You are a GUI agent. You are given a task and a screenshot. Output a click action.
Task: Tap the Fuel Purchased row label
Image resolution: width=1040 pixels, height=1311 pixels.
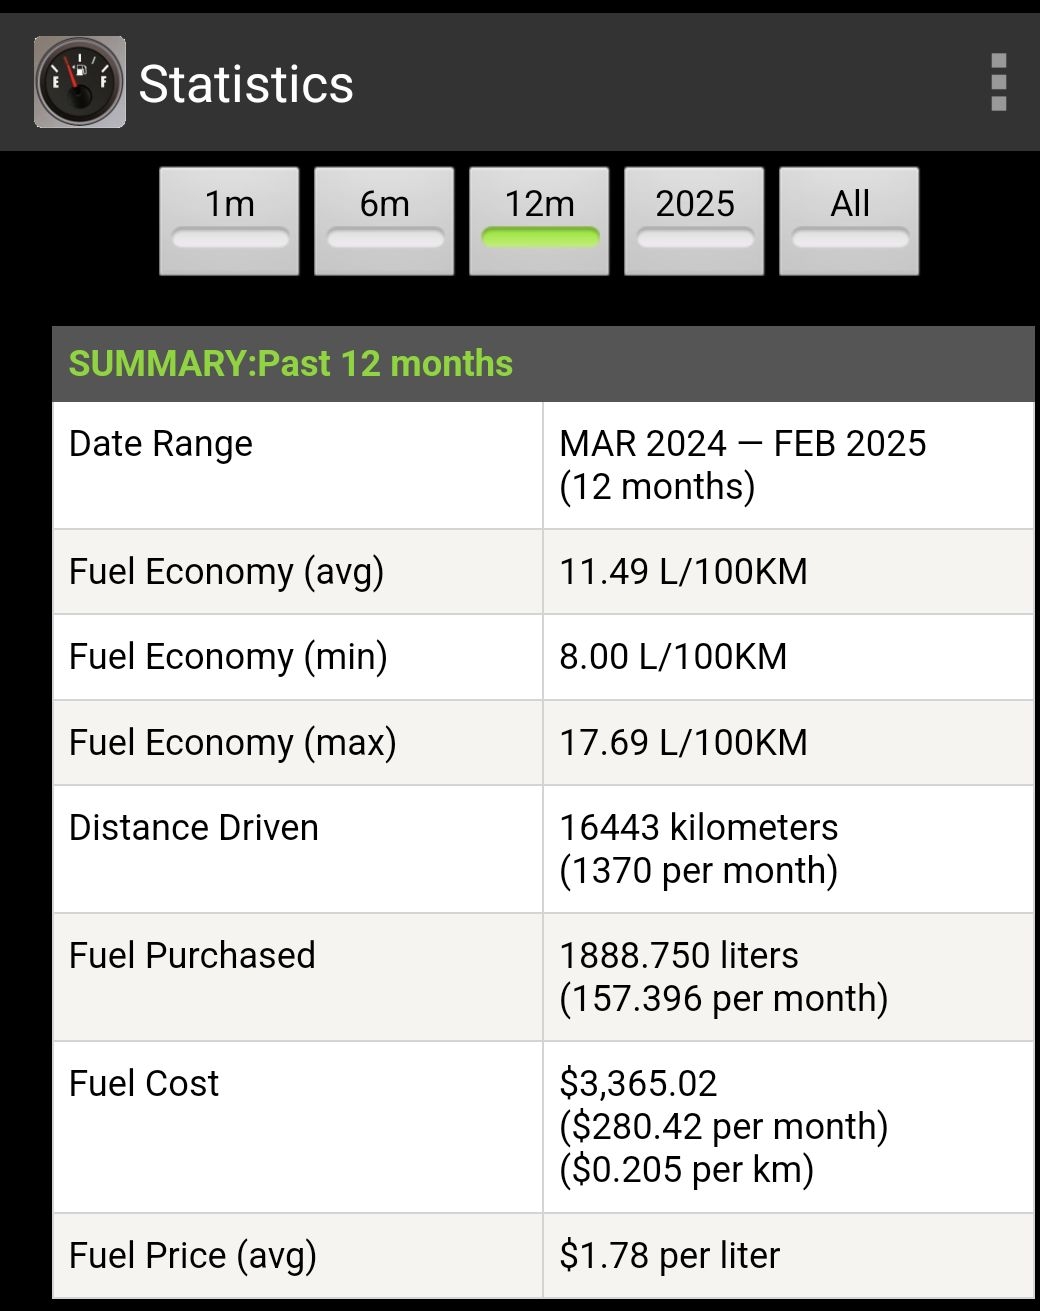[x=192, y=956]
